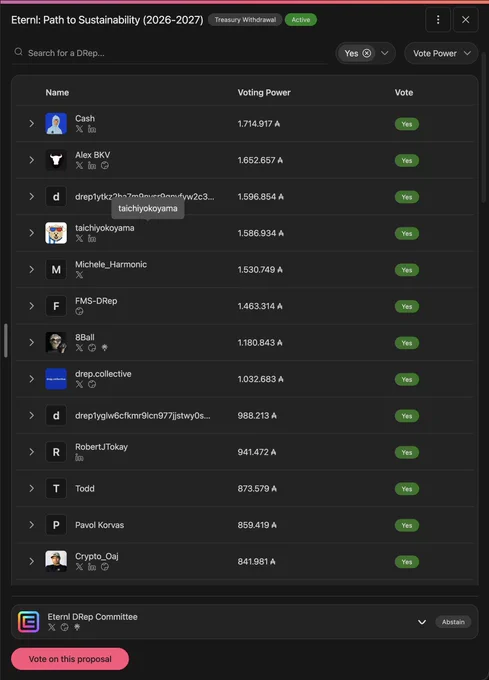Screen dimensions: 489x680
Task: Open the Vote Power sort dropdown
Action: (441, 53)
